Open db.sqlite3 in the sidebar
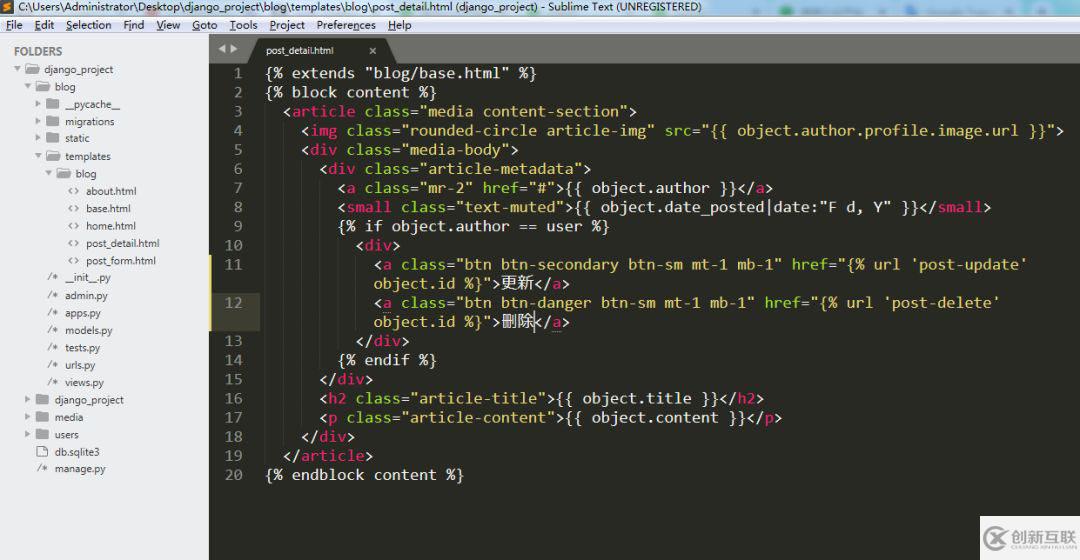Screen dimensions: 1080x560 point(77,452)
